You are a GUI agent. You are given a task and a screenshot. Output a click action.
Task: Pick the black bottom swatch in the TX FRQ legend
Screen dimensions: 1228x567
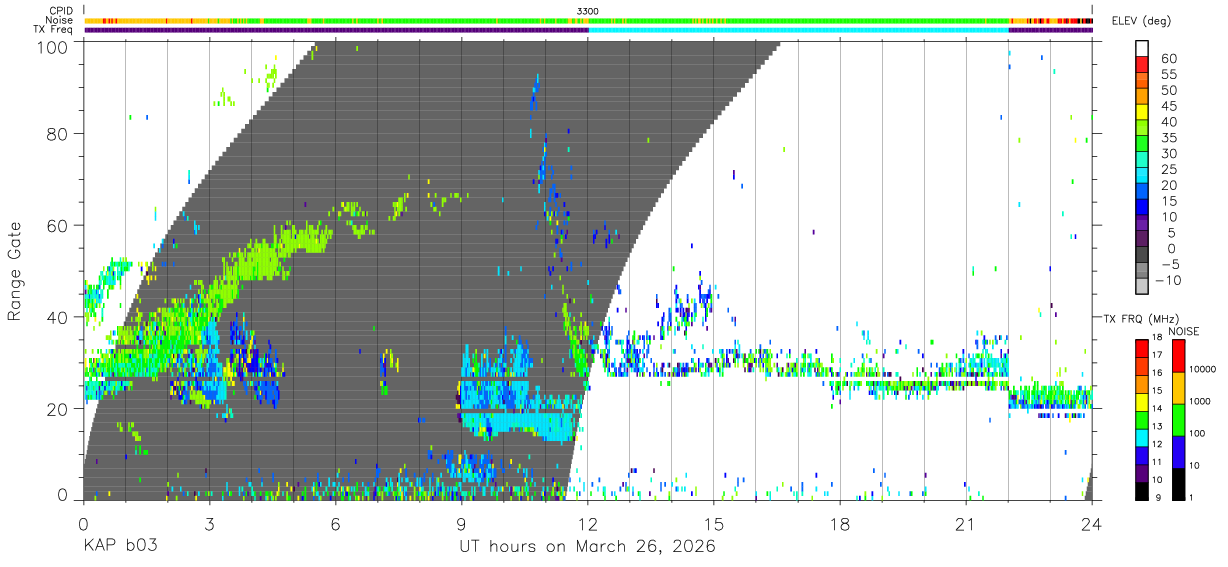1143,491
